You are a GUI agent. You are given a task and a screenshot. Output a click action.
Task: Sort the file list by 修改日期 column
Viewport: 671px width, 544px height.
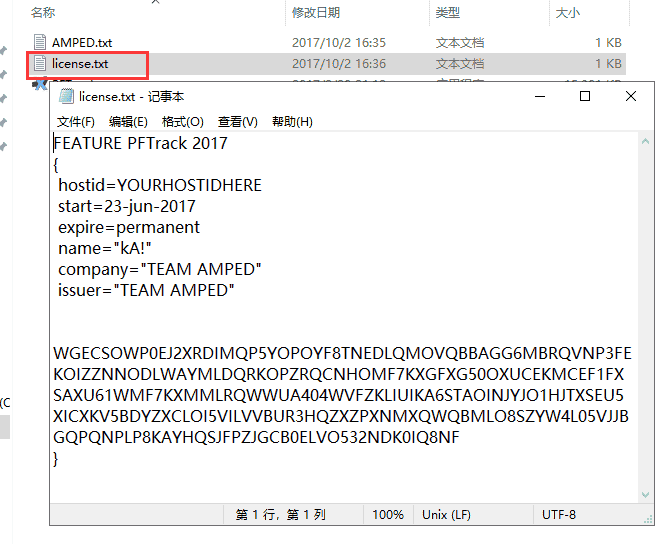[316, 12]
